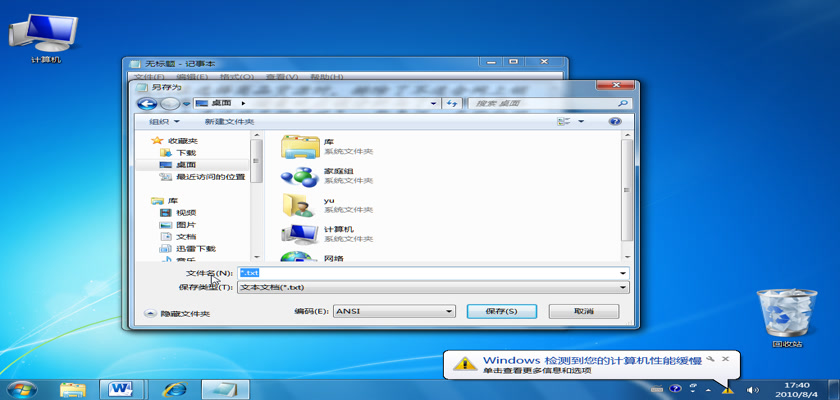840x400 pixels.
Task: Select 最近访问的位置 in favorites list
Action: (210, 177)
